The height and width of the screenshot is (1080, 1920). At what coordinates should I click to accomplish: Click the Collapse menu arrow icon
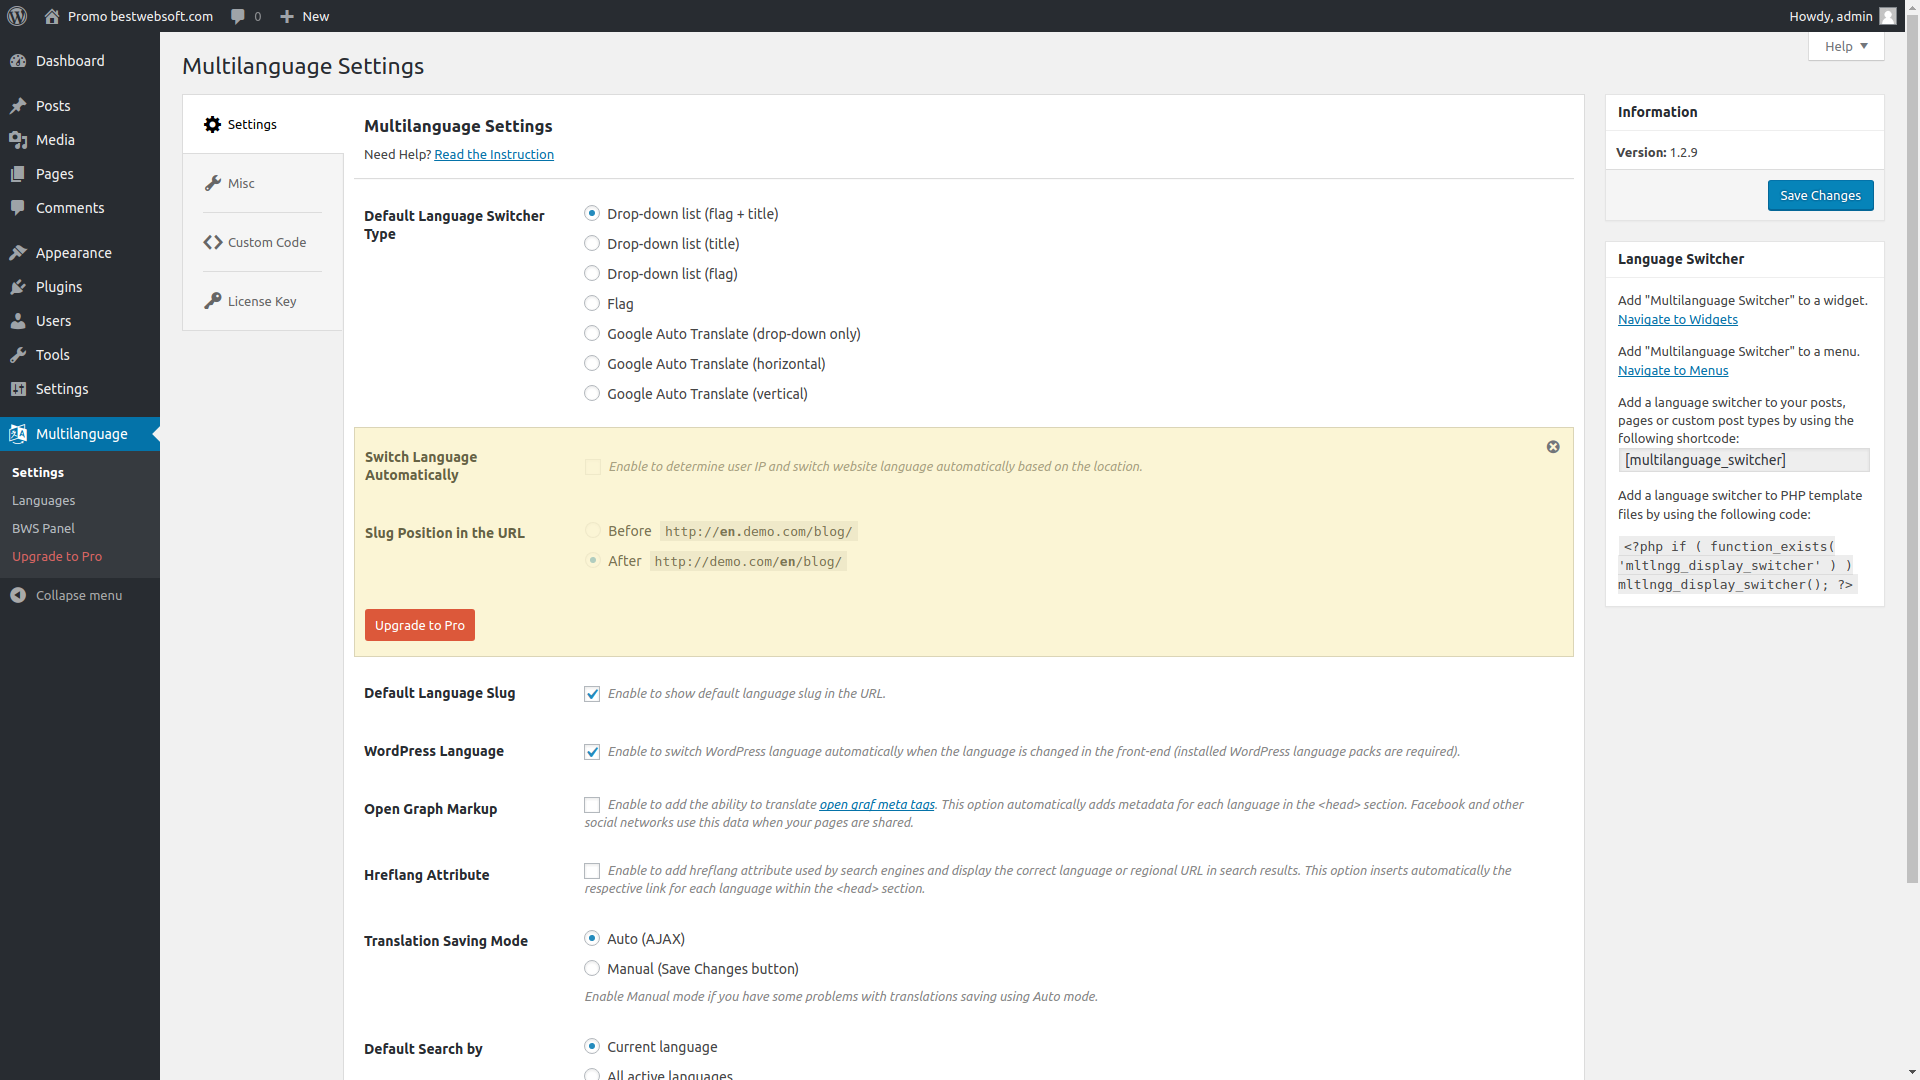tap(18, 595)
